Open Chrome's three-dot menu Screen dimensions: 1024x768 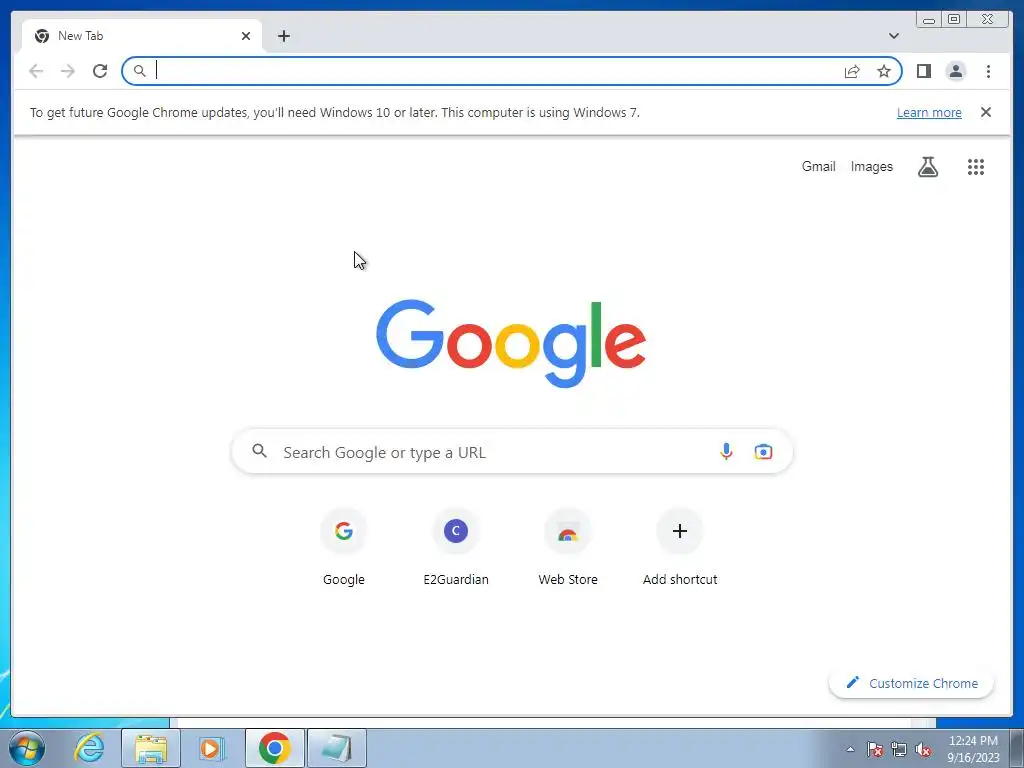tap(988, 71)
